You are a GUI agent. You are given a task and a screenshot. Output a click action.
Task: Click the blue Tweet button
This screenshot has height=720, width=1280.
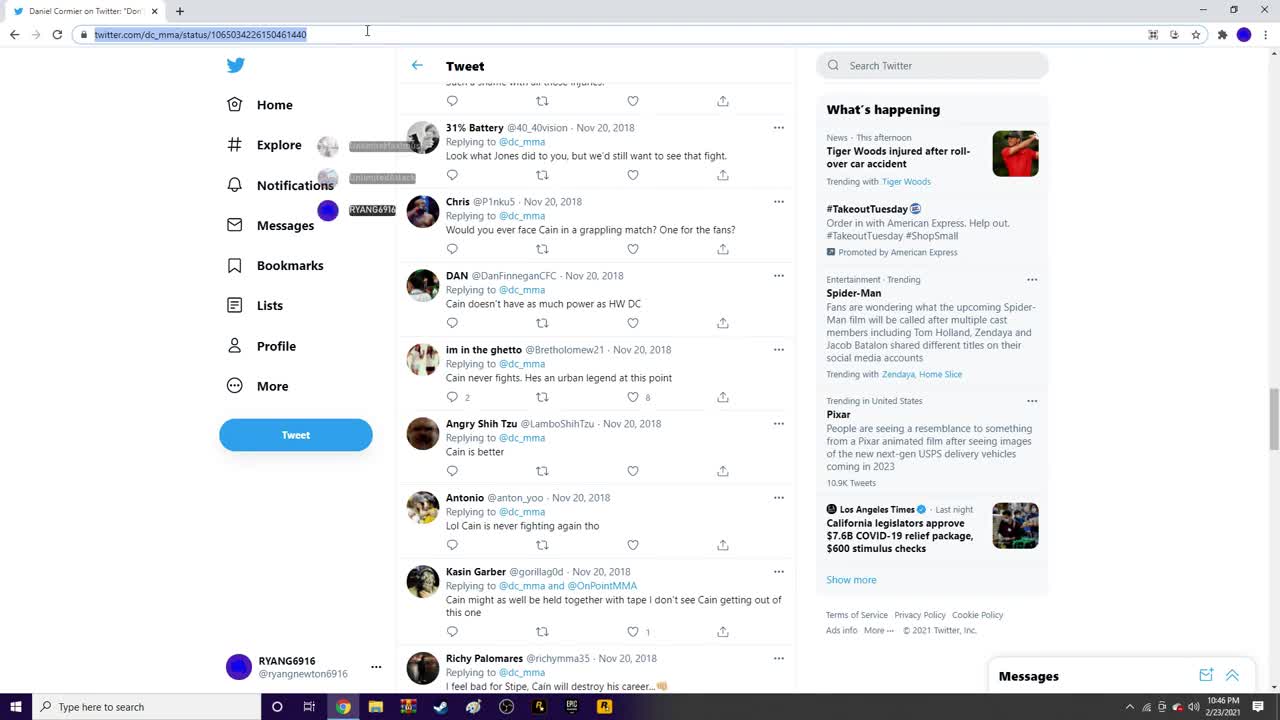click(296, 435)
